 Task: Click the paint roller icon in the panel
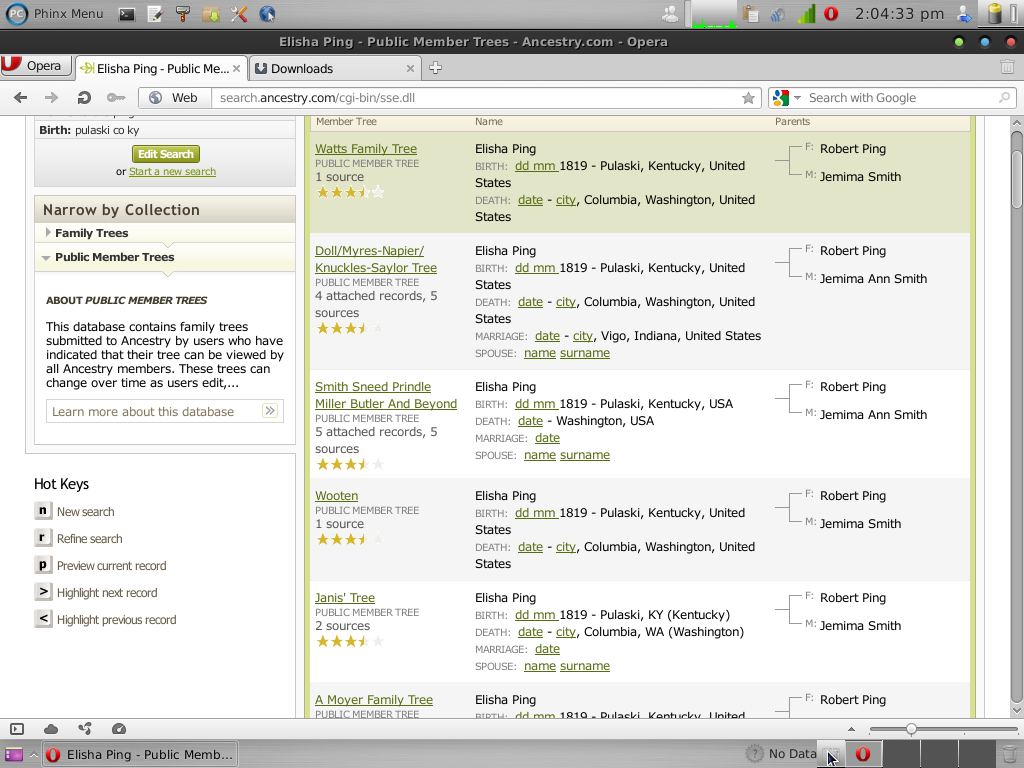(x=183, y=14)
